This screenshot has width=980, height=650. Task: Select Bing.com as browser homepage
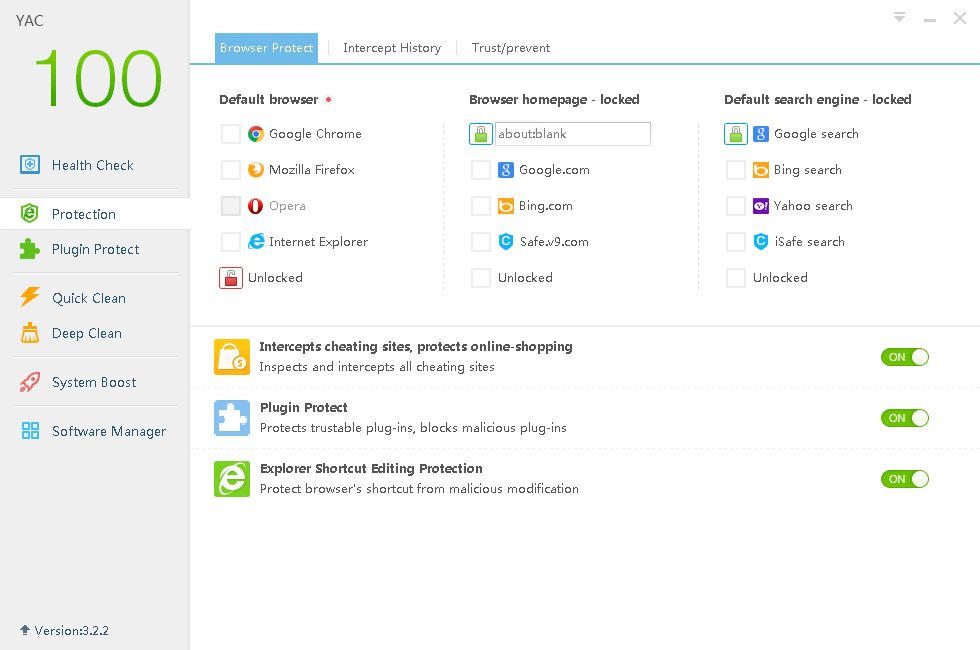tap(481, 206)
